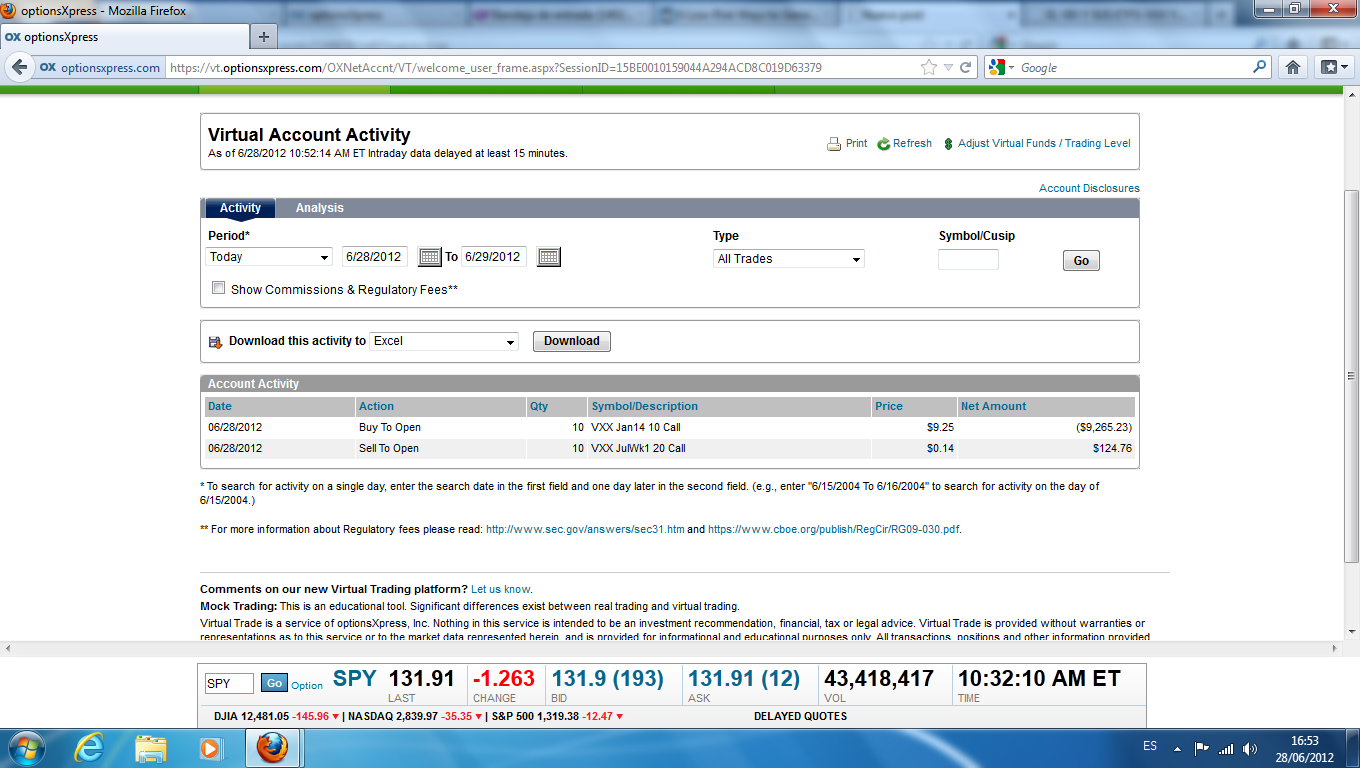Click the start date field 6/28/2012
This screenshot has height=768, width=1360.
376,257
